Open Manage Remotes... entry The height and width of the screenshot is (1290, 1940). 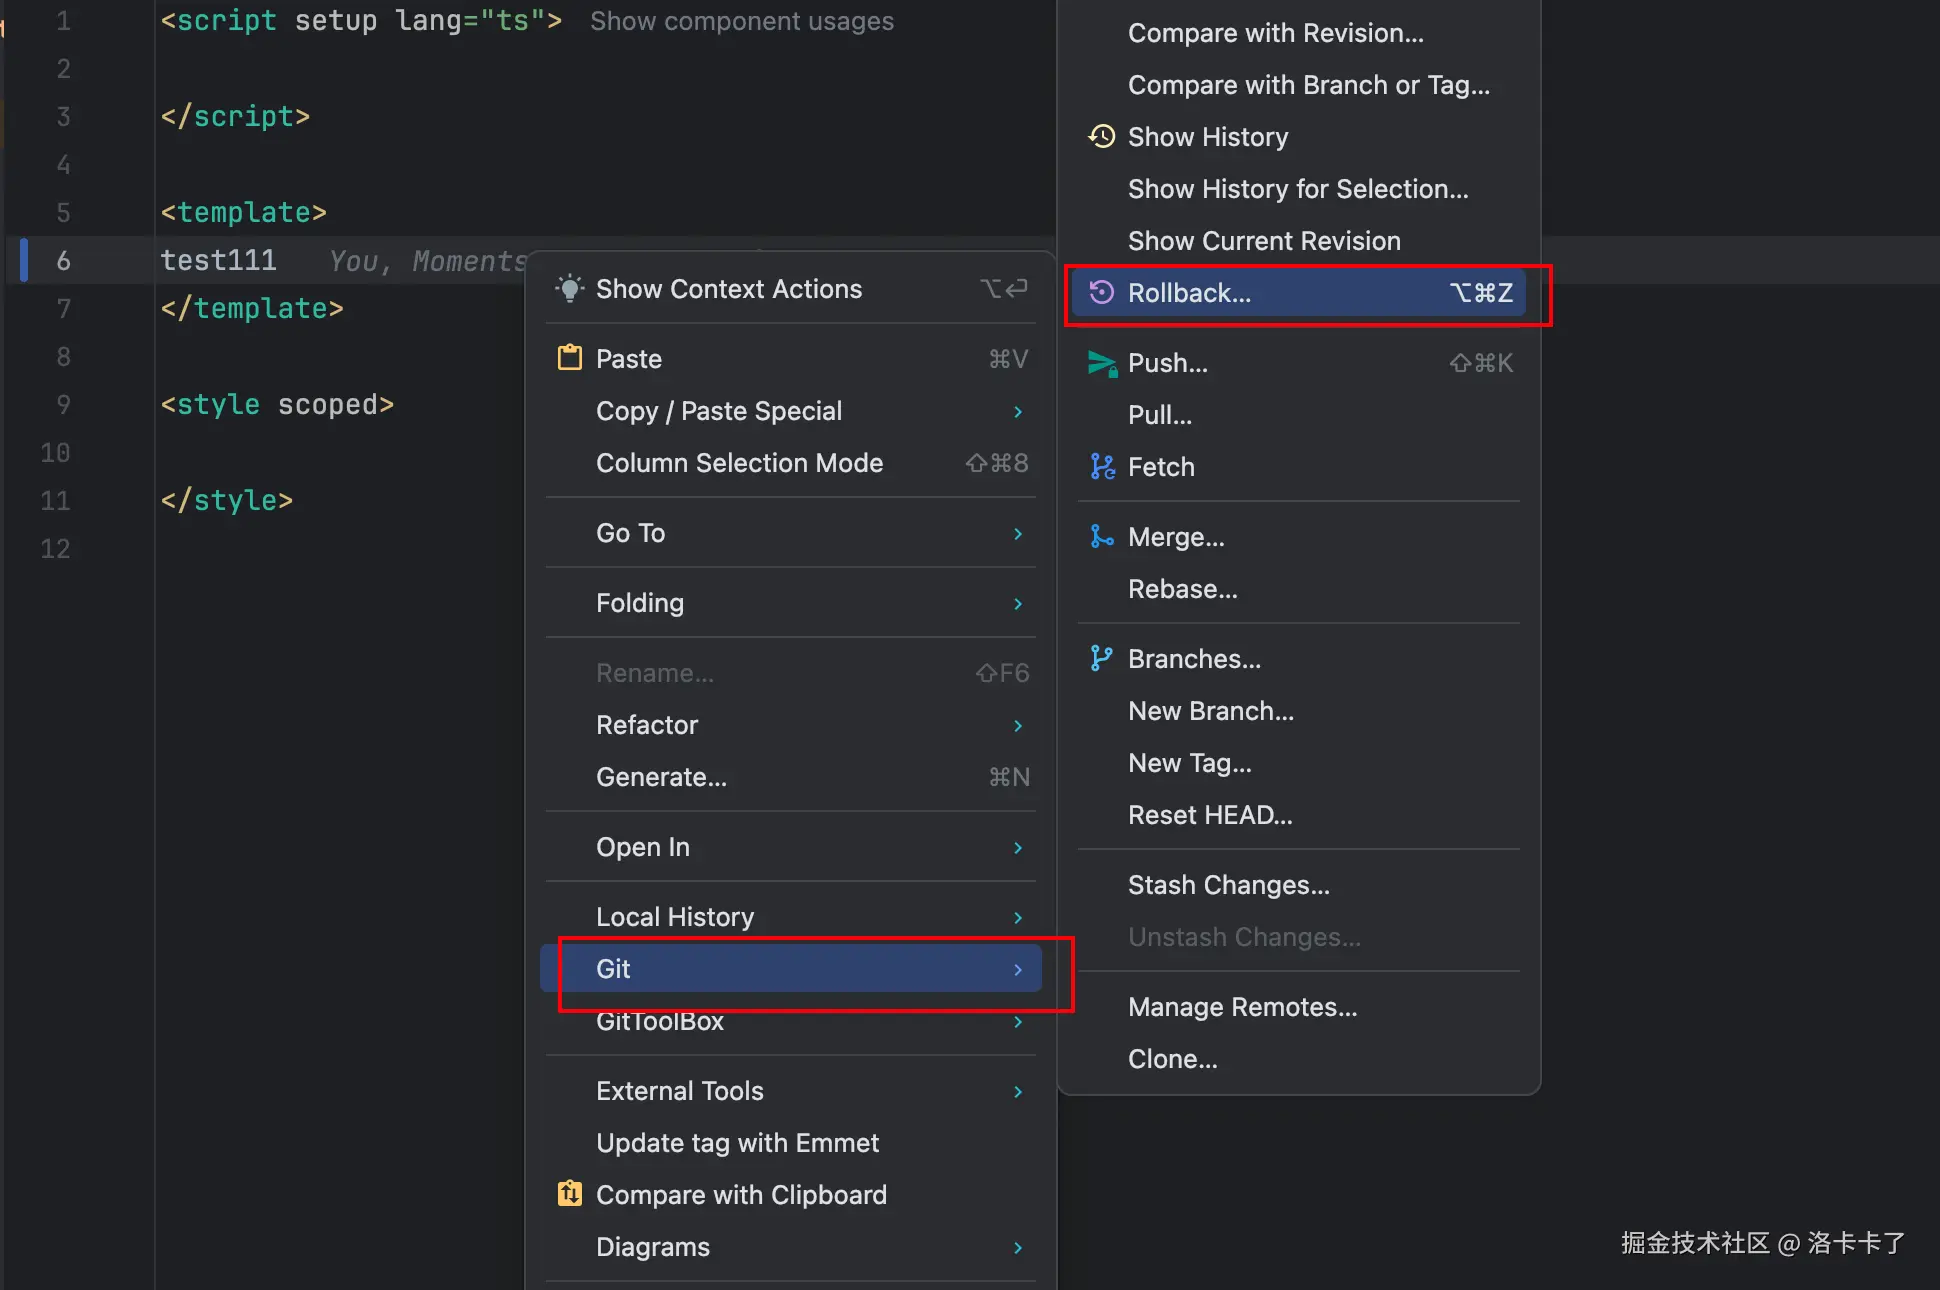[1242, 1007]
